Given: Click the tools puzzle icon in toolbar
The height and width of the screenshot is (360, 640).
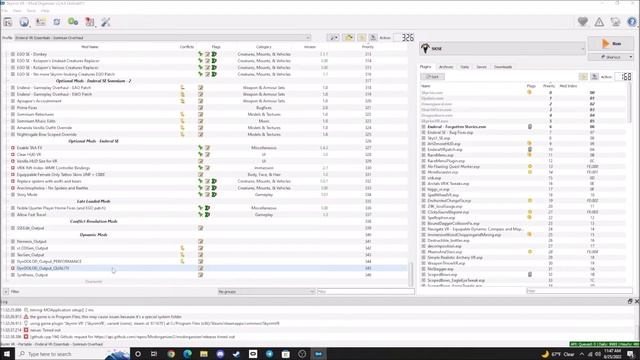Looking at the screenshot, I should click(x=89, y=22).
